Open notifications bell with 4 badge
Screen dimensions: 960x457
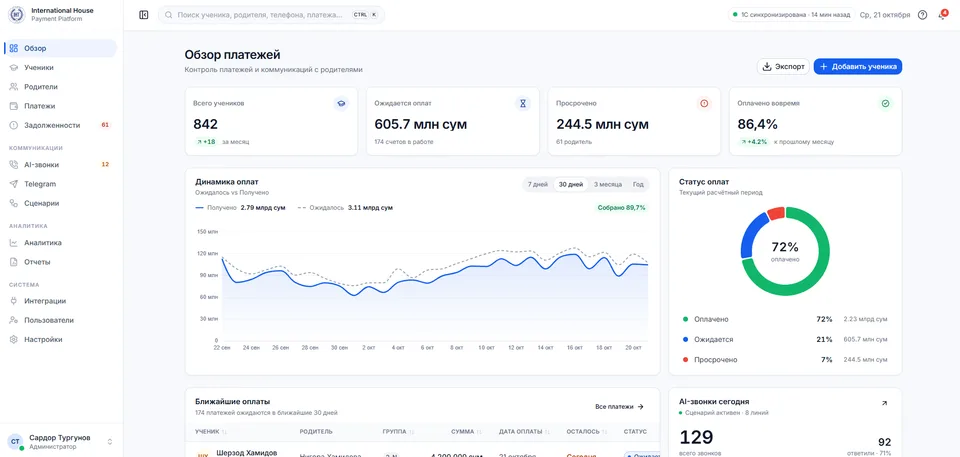[x=942, y=15]
